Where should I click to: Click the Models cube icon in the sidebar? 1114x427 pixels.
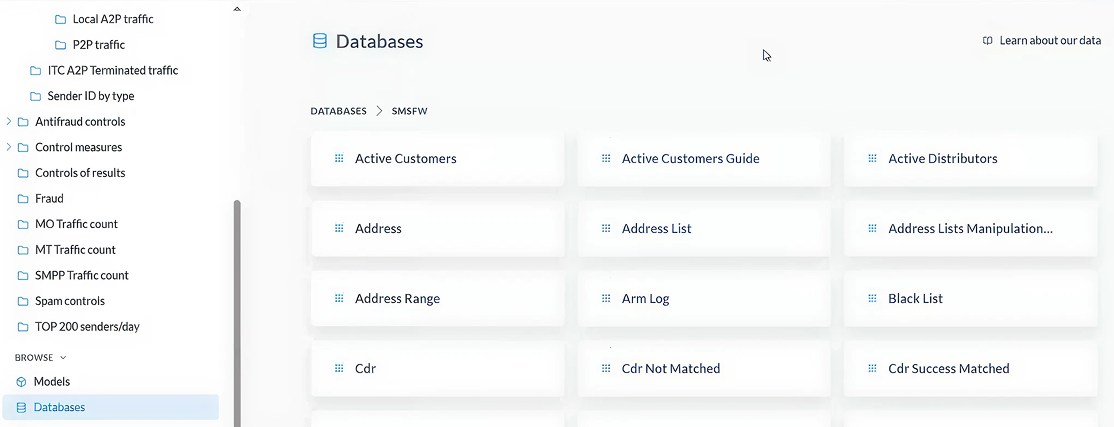pyautogui.click(x=21, y=382)
